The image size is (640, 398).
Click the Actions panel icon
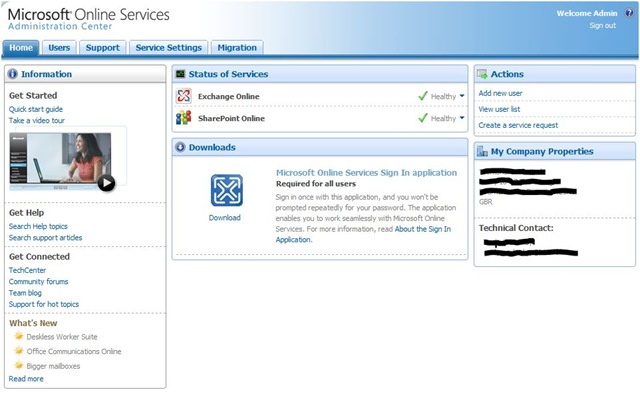pyautogui.click(x=482, y=74)
